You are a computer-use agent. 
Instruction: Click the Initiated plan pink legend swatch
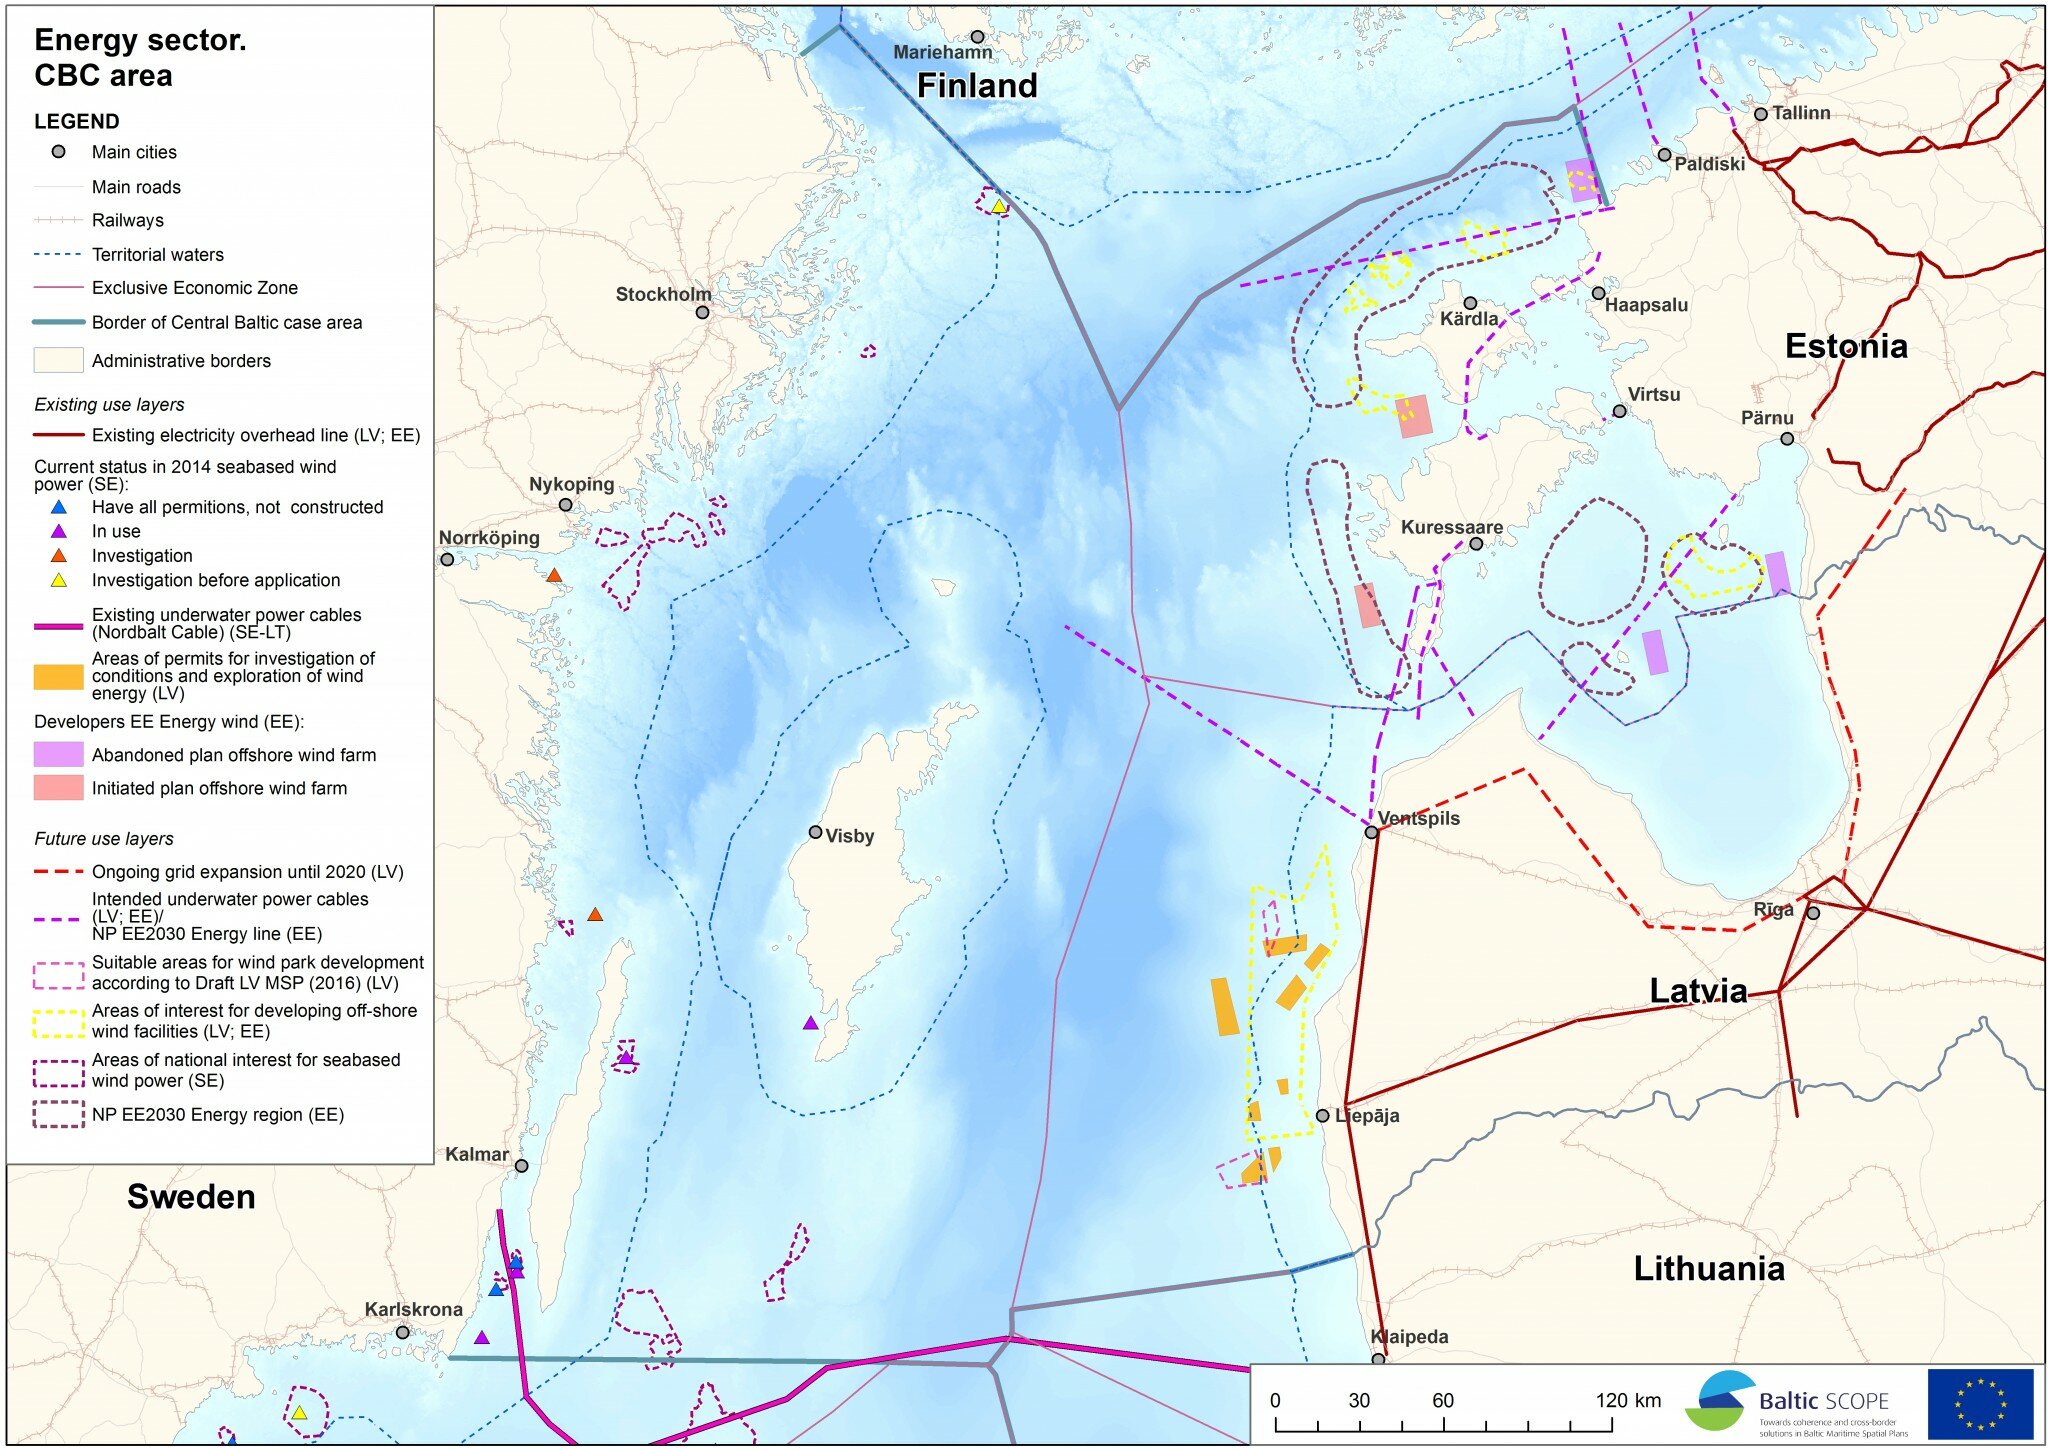pyautogui.click(x=58, y=788)
